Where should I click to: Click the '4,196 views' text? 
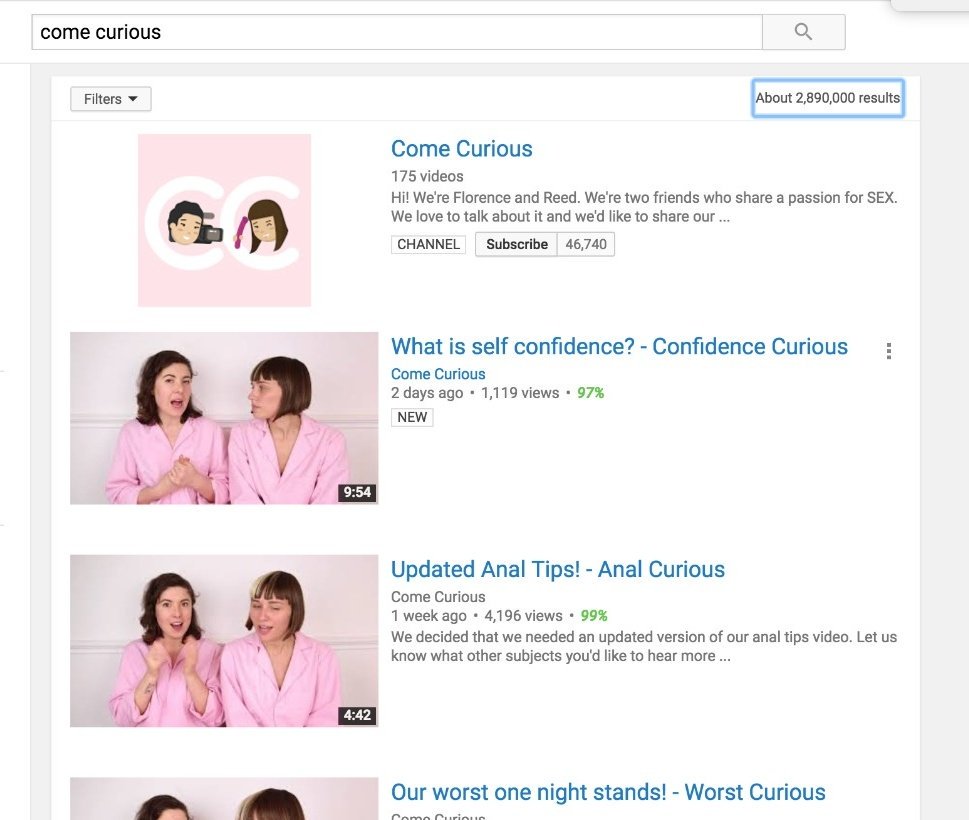523,616
